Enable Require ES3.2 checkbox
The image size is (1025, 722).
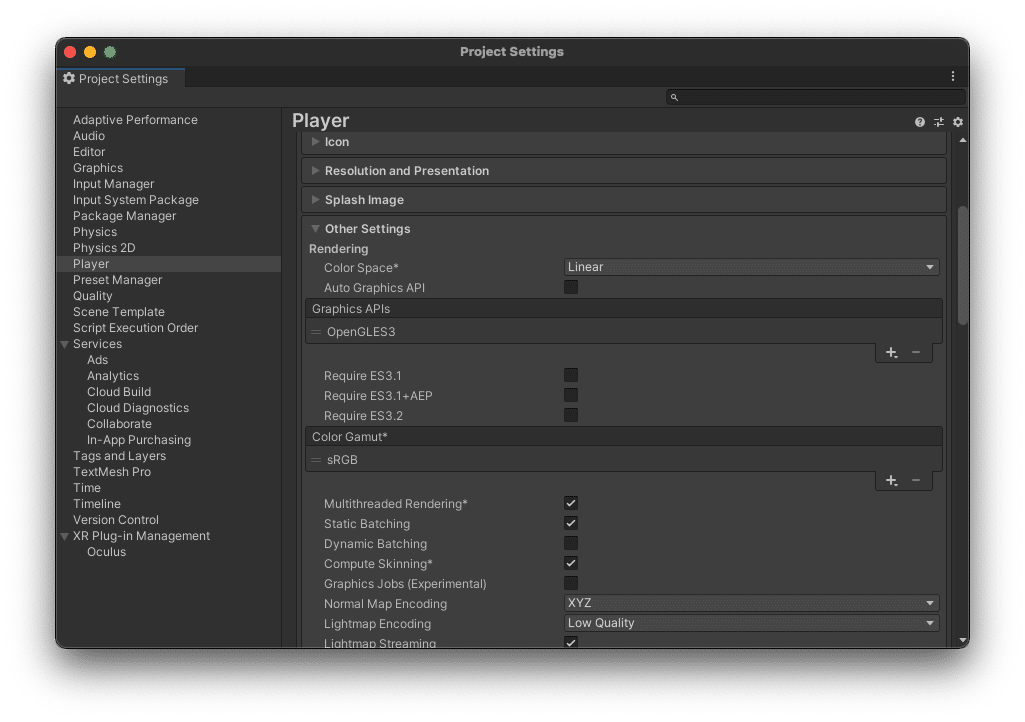coord(571,415)
